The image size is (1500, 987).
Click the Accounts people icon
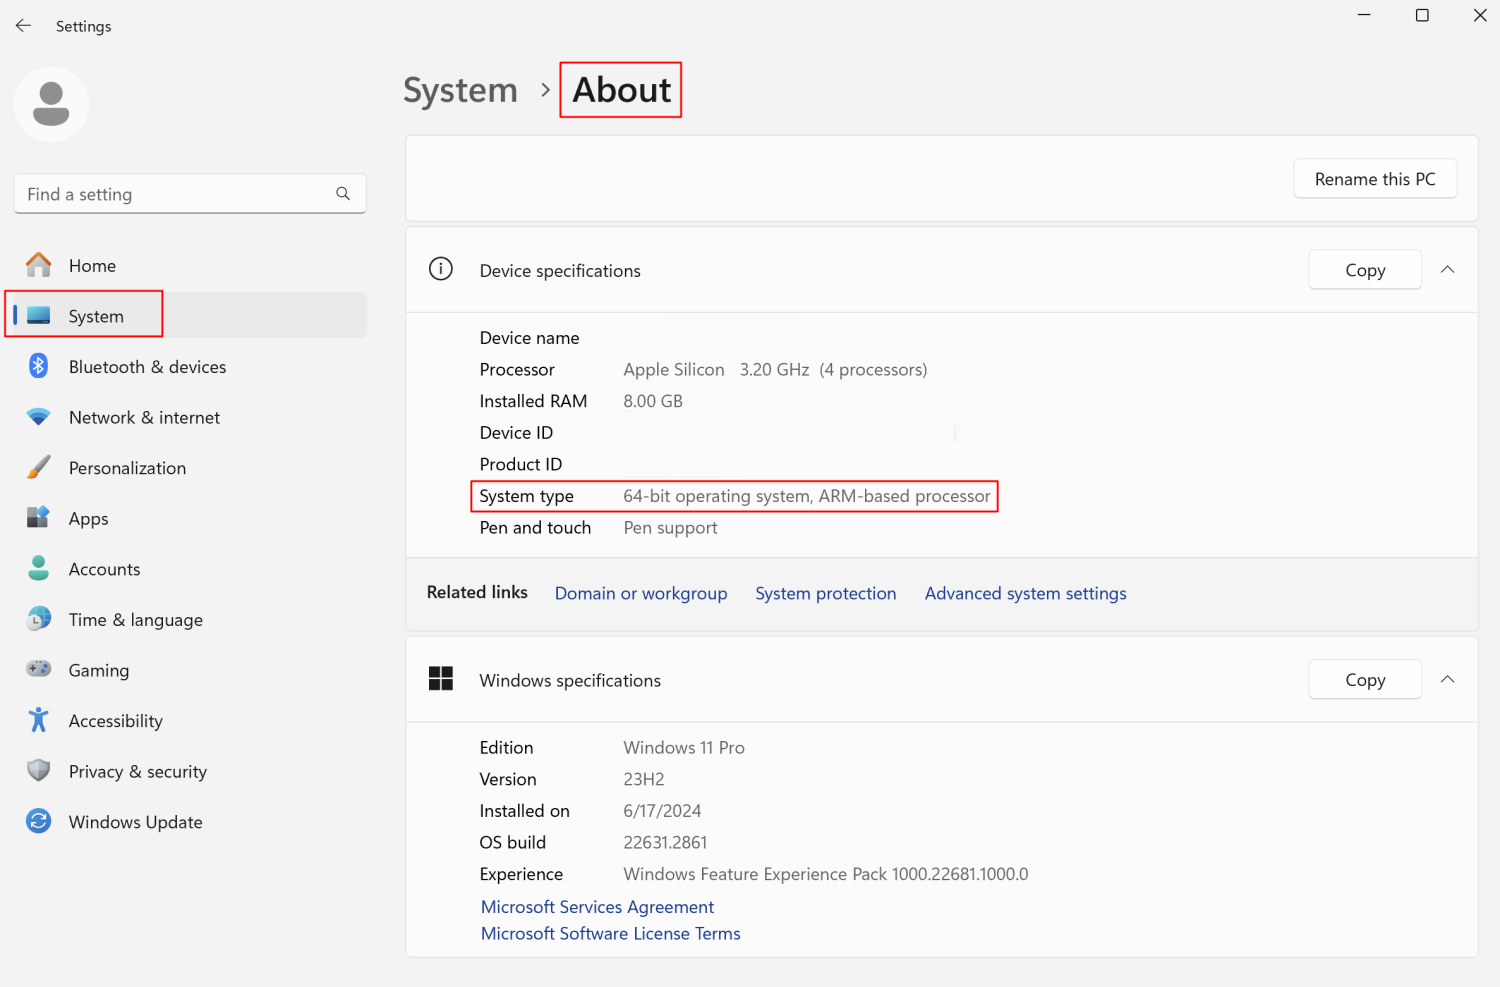[x=38, y=568]
